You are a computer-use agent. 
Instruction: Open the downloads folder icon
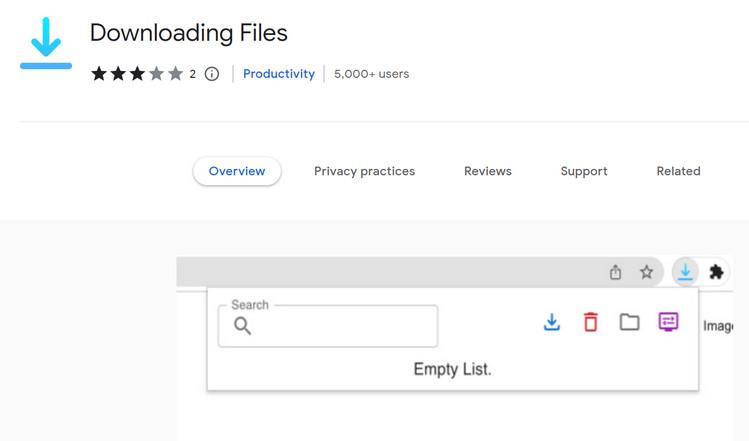point(629,322)
